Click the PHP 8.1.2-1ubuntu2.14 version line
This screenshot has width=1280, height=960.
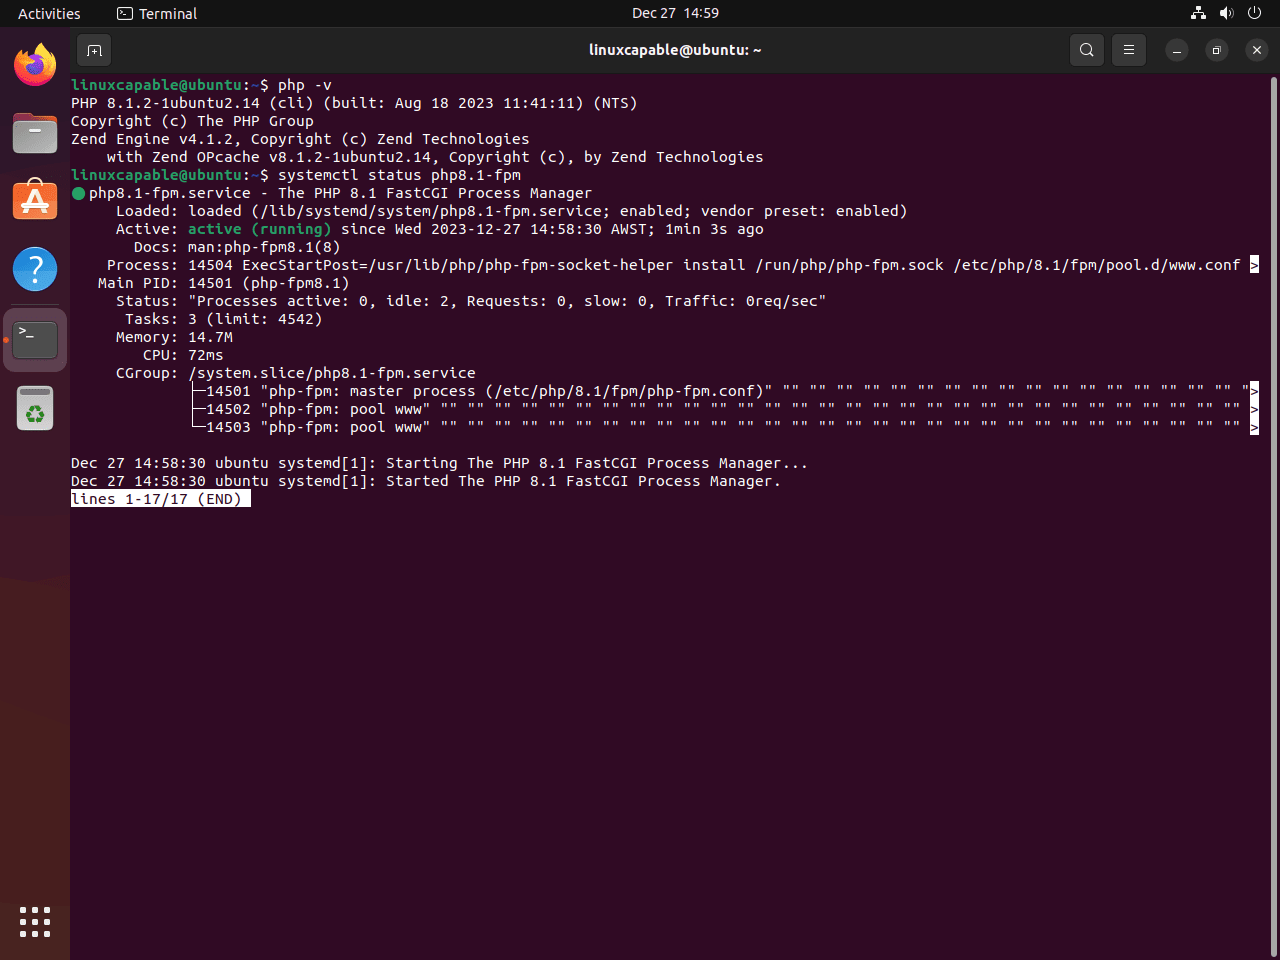click(x=354, y=103)
